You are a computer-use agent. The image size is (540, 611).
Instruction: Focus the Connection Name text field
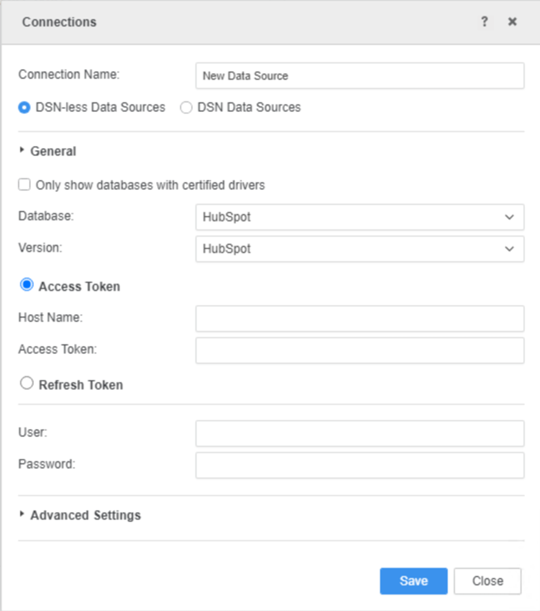click(360, 76)
